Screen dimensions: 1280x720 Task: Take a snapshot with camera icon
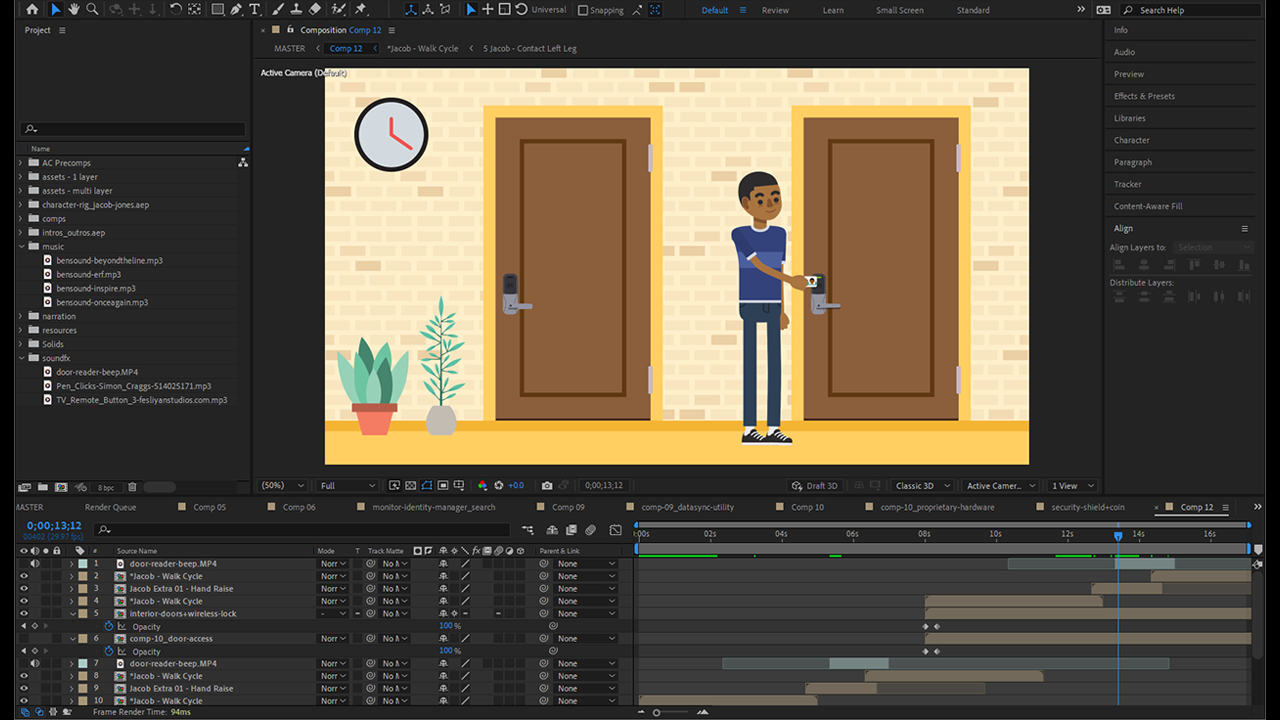547,485
